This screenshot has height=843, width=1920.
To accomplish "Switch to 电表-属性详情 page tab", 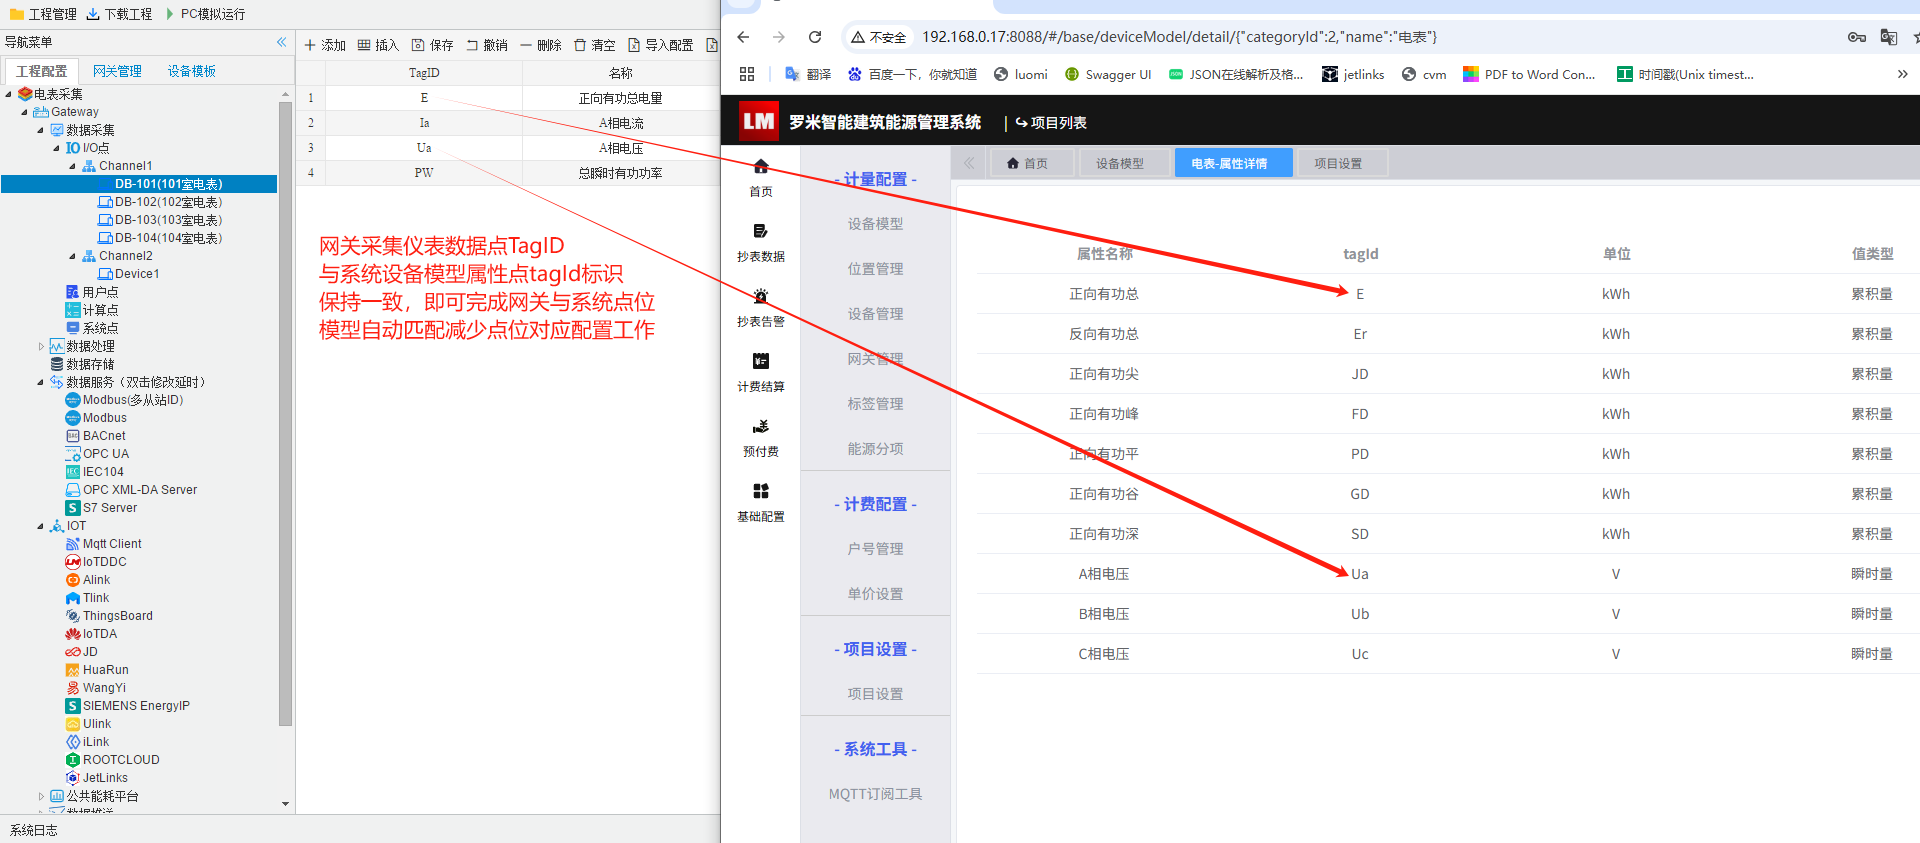I will (1233, 163).
